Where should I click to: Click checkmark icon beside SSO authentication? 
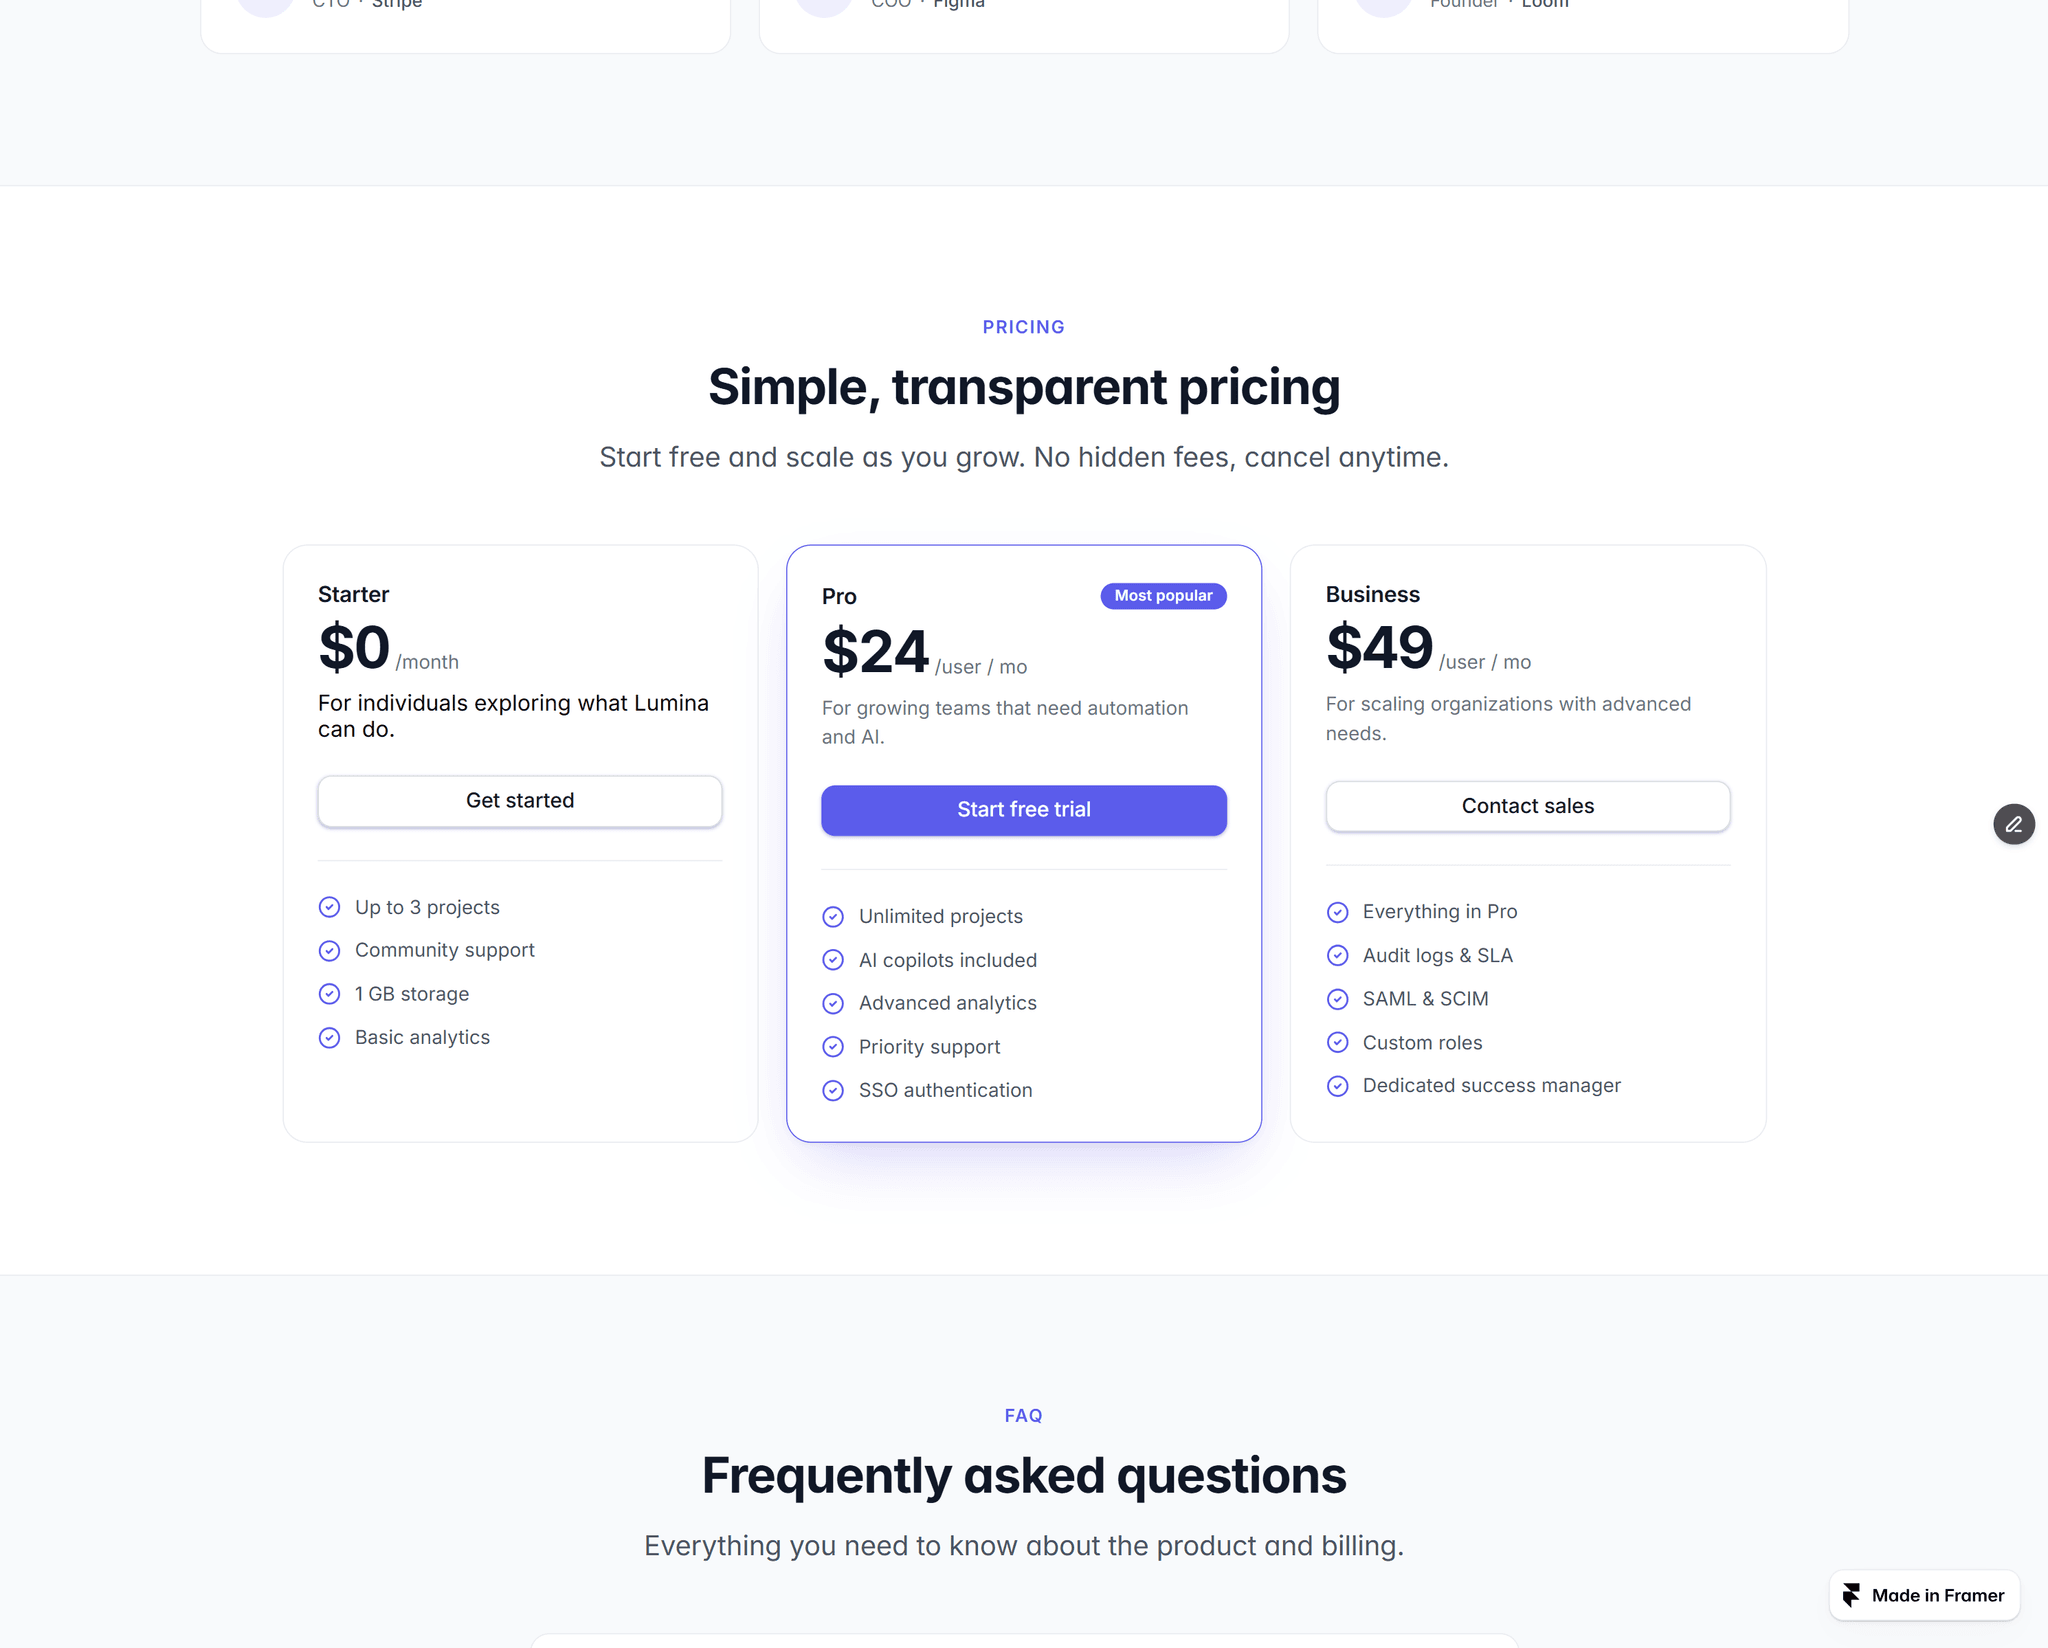click(x=833, y=1090)
